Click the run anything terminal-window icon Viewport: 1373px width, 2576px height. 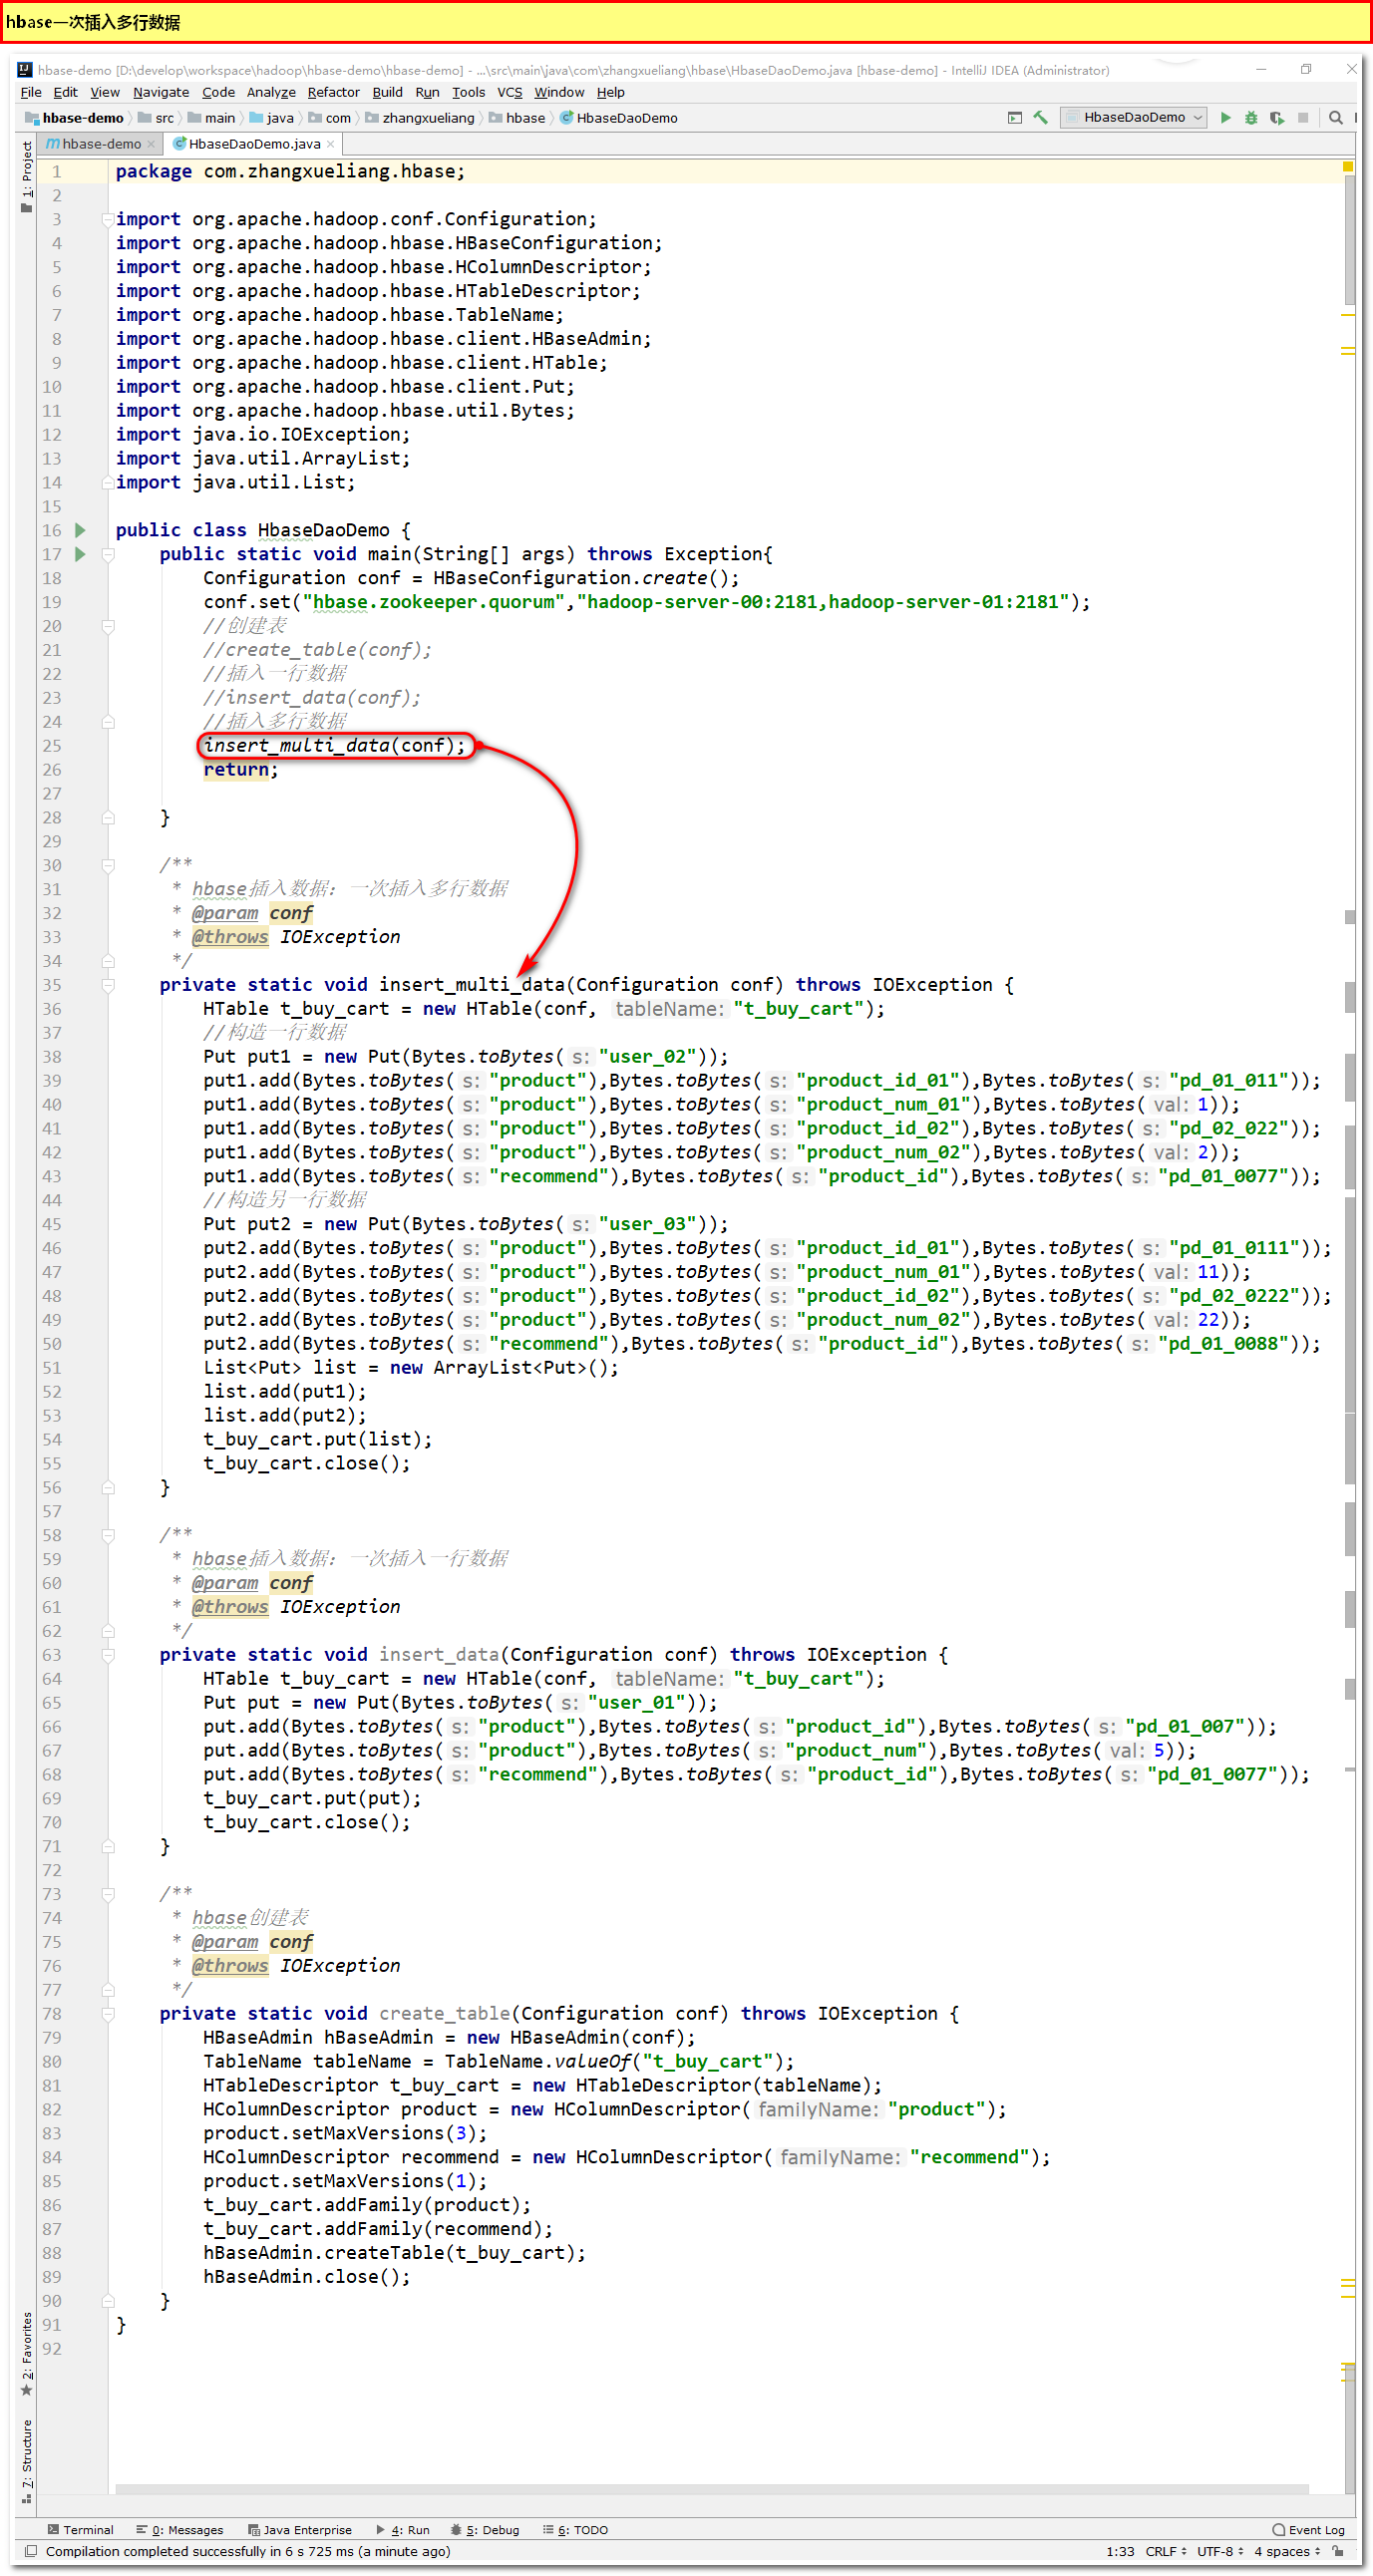(x=1015, y=117)
